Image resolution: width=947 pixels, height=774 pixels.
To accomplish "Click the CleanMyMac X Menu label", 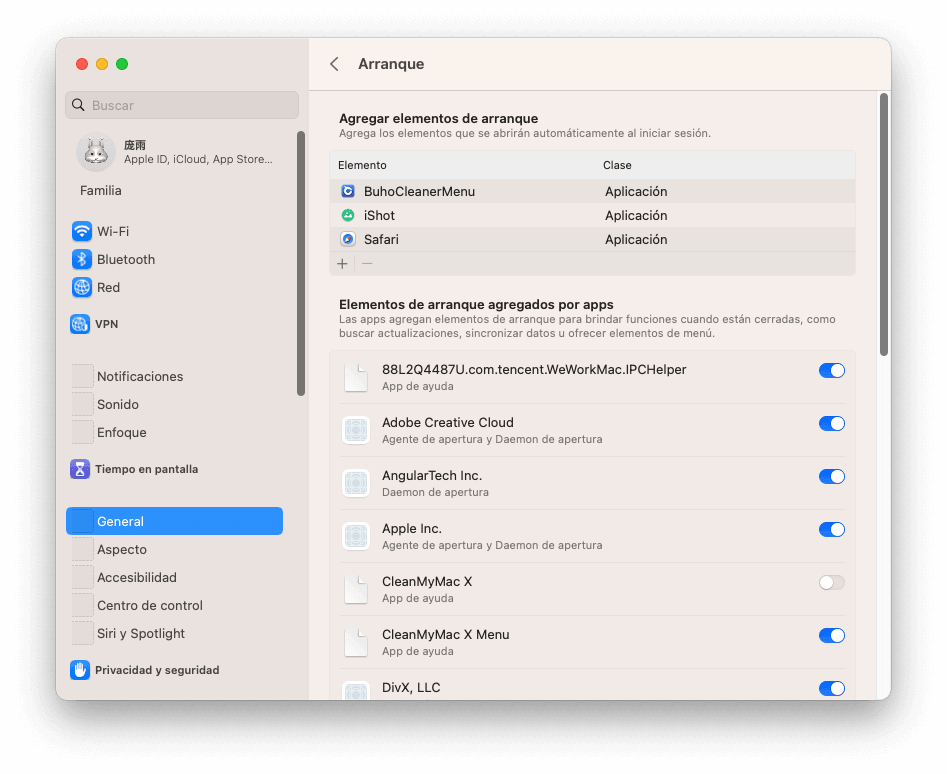I will pos(446,635).
